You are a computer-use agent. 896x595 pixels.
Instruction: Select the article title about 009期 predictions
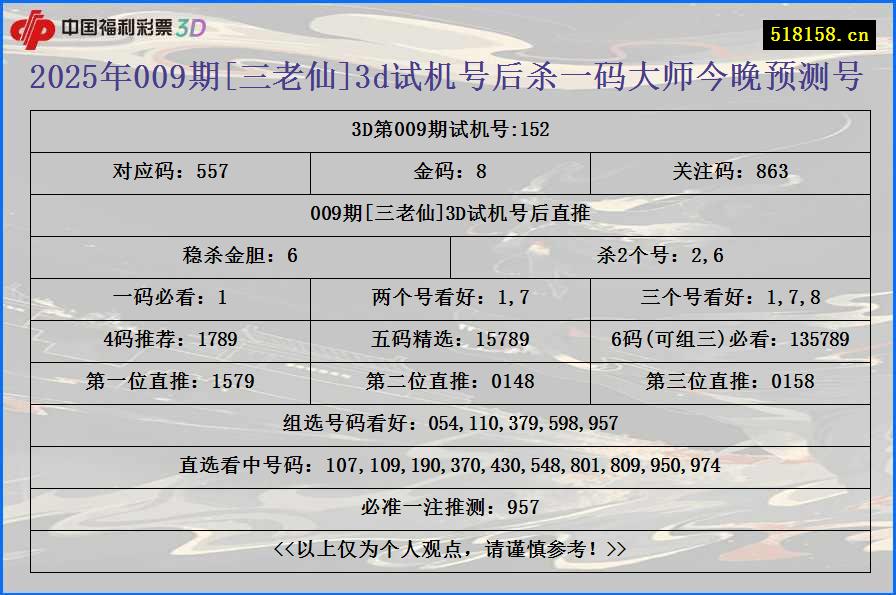448,77
